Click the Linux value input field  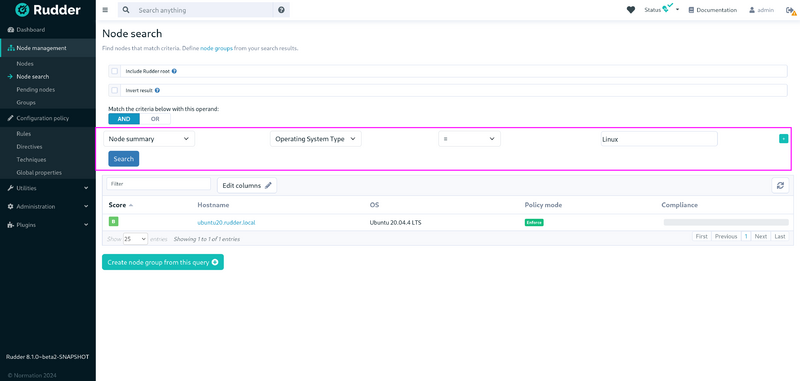[x=659, y=139]
